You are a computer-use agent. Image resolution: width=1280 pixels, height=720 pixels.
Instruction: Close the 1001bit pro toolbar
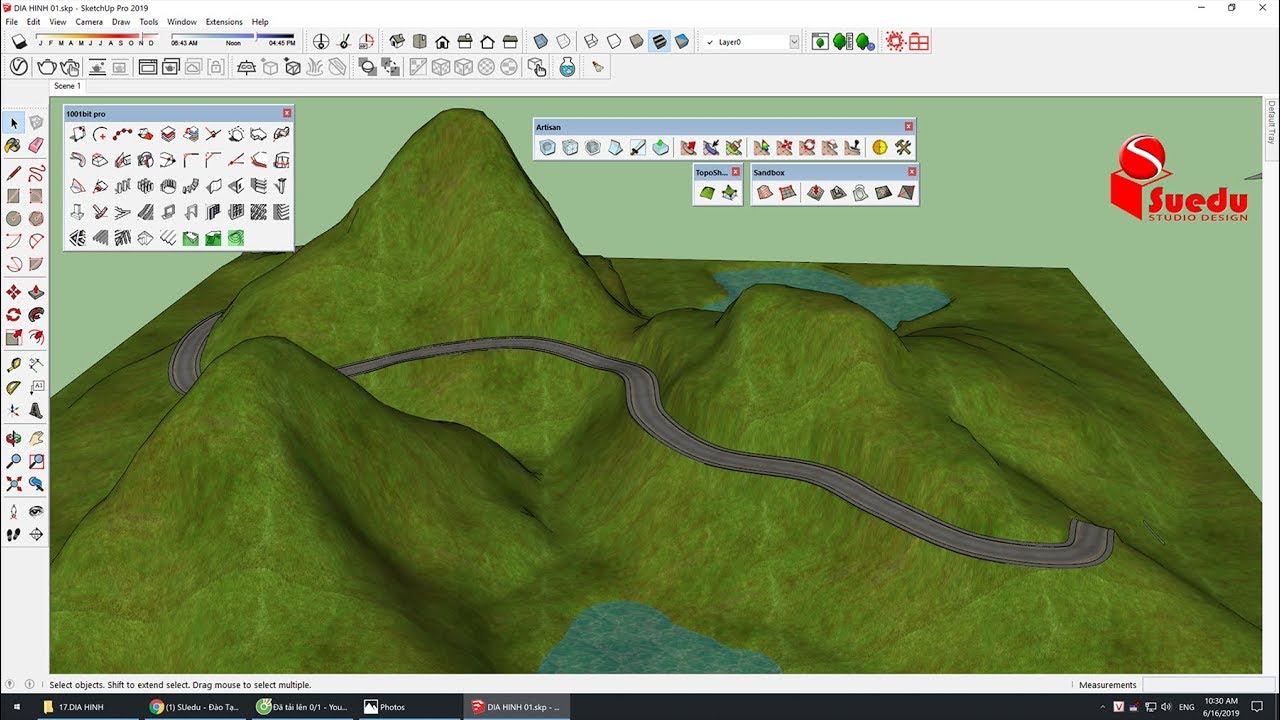[287, 114]
